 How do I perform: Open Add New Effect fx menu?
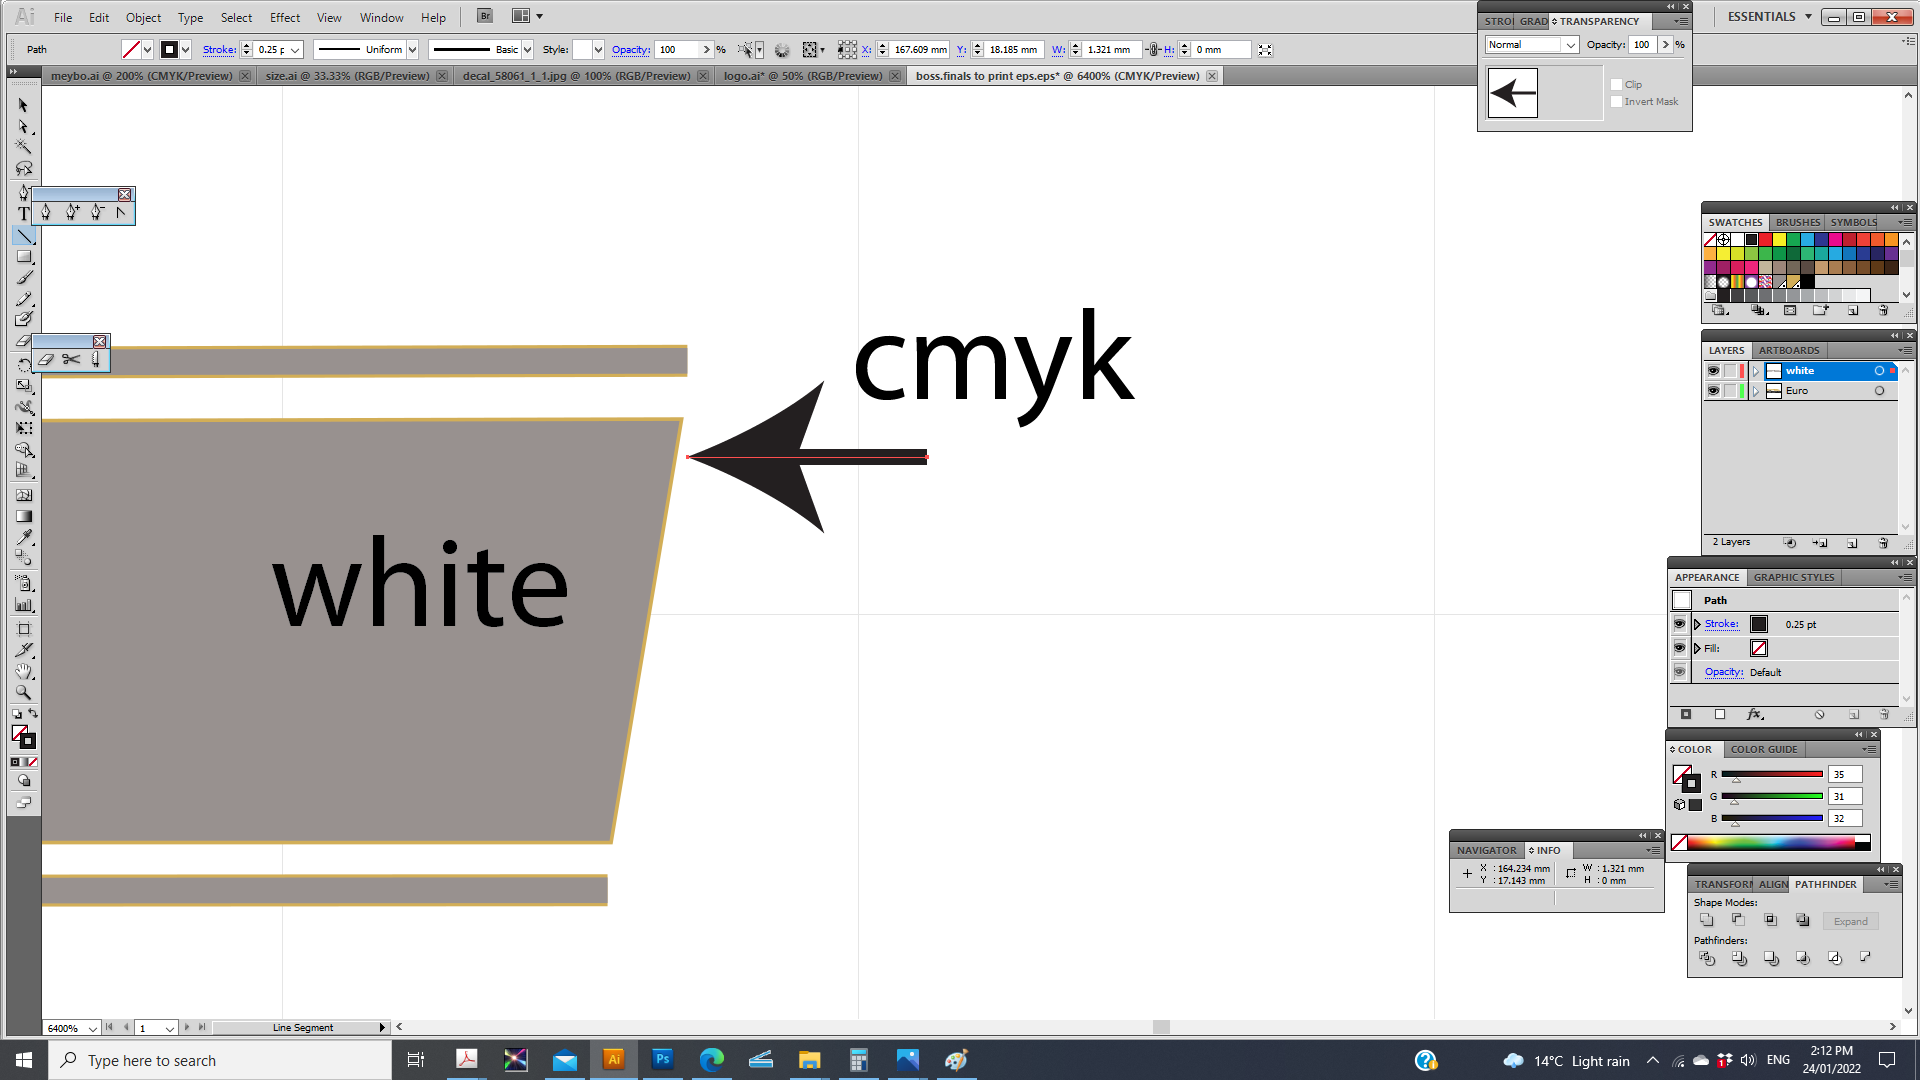pyautogui.click(x=1755, y=714)
